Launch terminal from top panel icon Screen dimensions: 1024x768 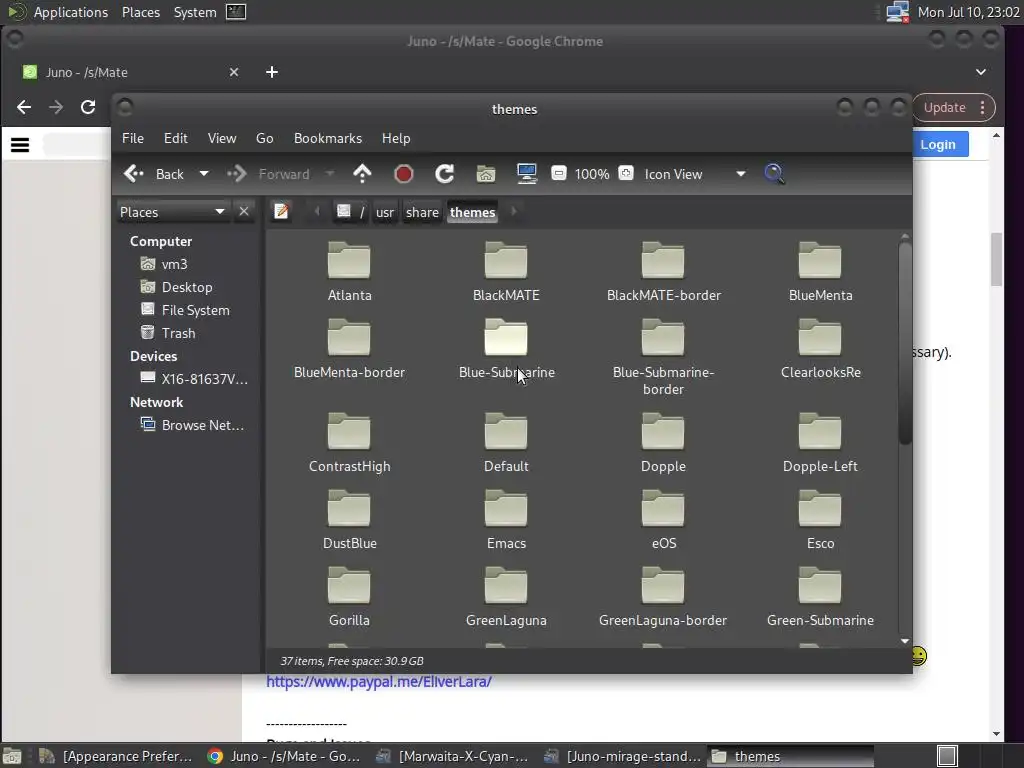[236, 12]
